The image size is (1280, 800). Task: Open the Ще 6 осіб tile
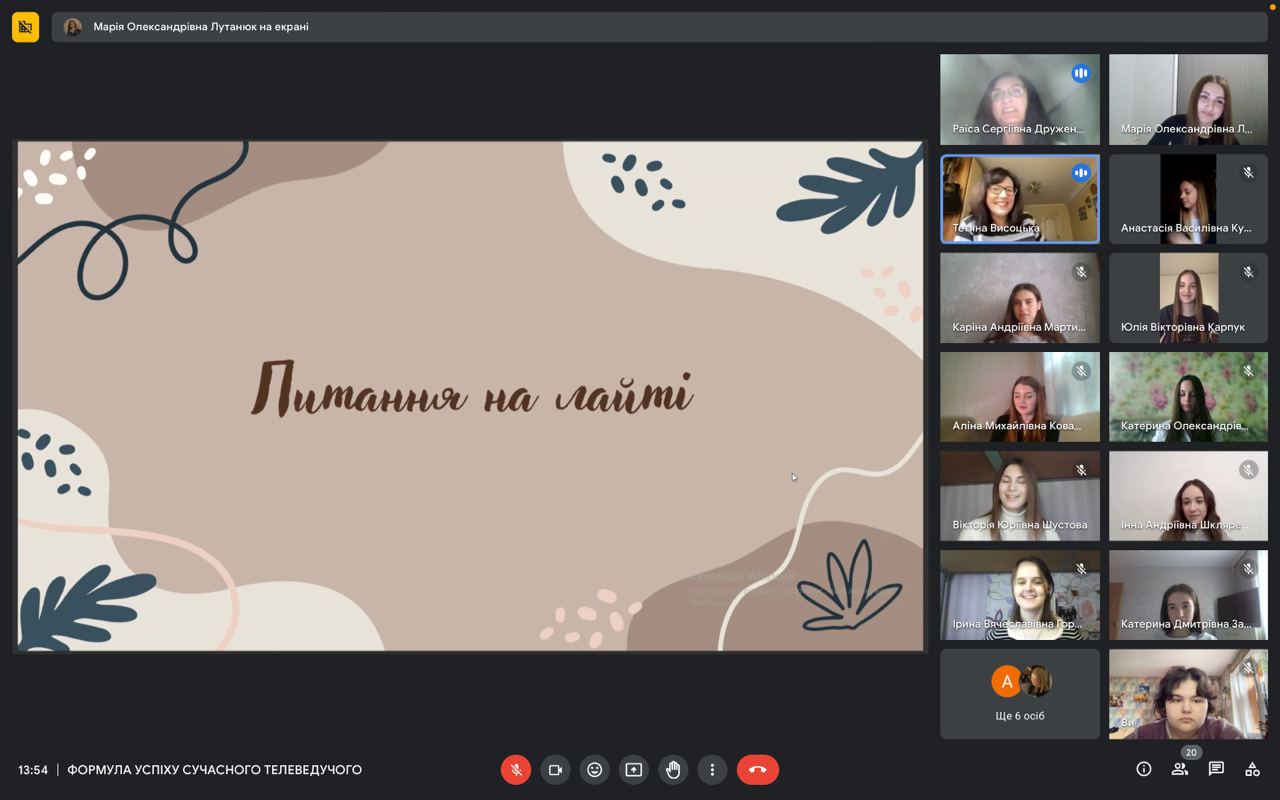pos(1020,694)
